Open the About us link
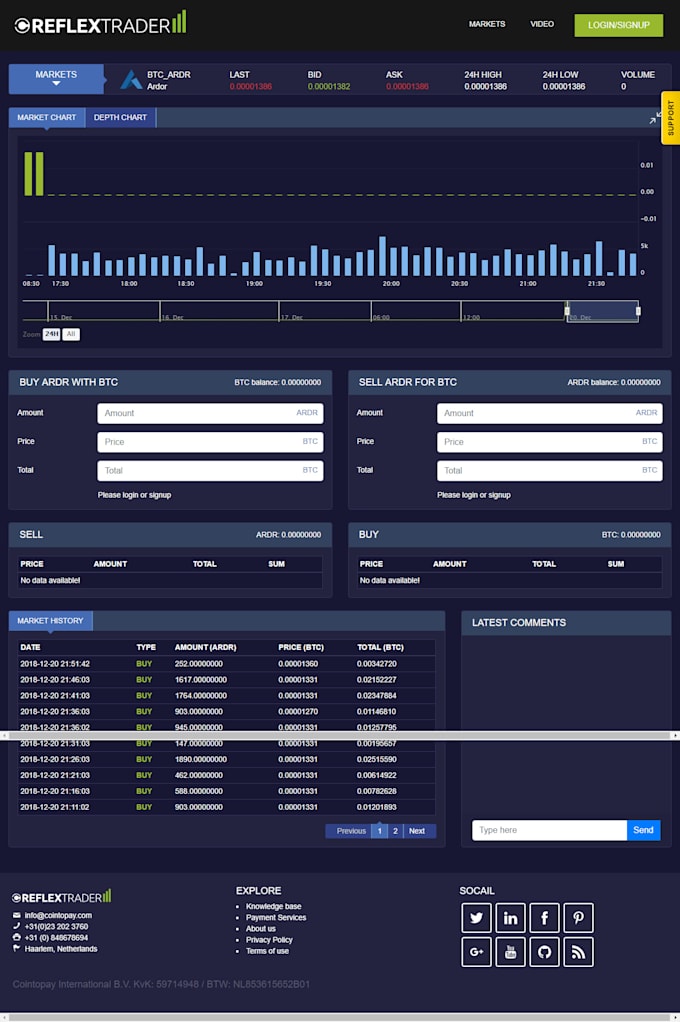 (261, 928)
